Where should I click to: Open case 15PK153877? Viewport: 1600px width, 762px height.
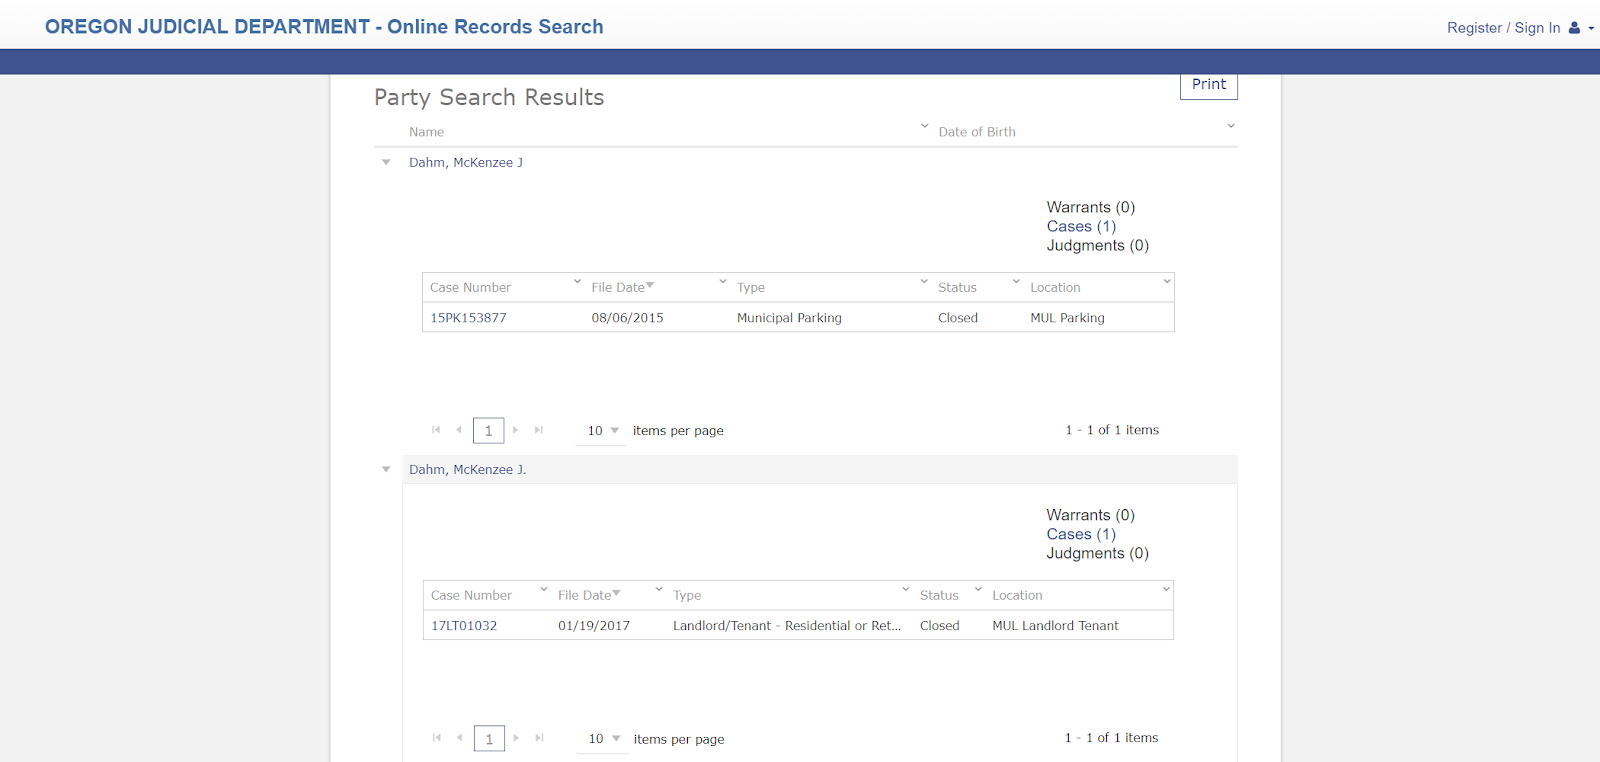tap(468, 318)
